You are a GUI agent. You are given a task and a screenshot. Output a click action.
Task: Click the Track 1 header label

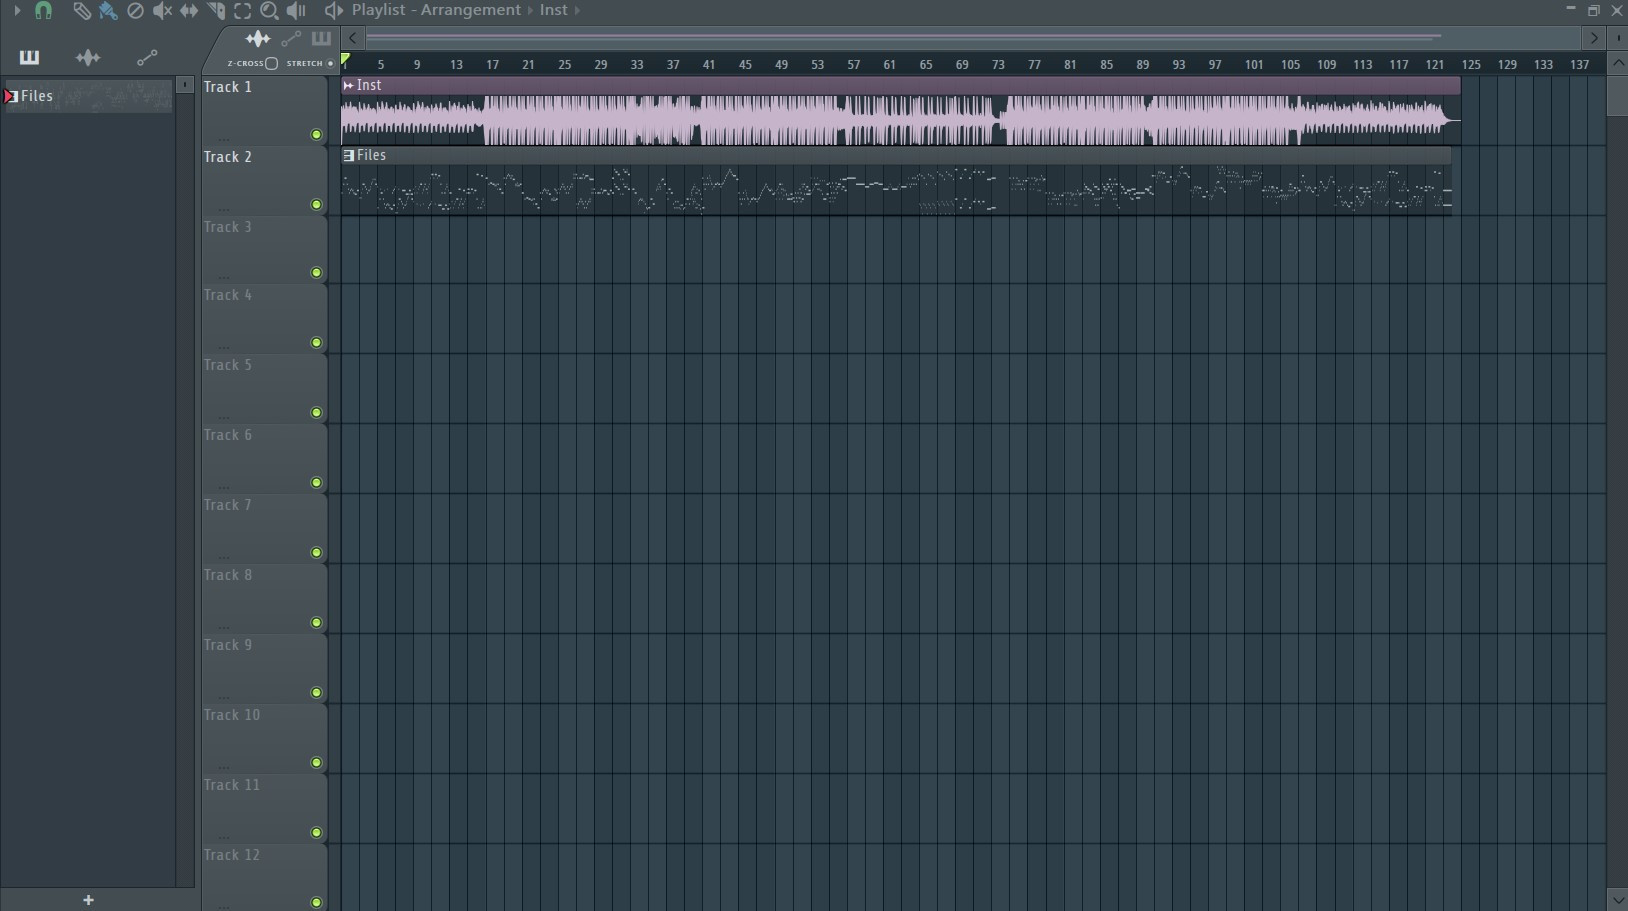(228, 87)
